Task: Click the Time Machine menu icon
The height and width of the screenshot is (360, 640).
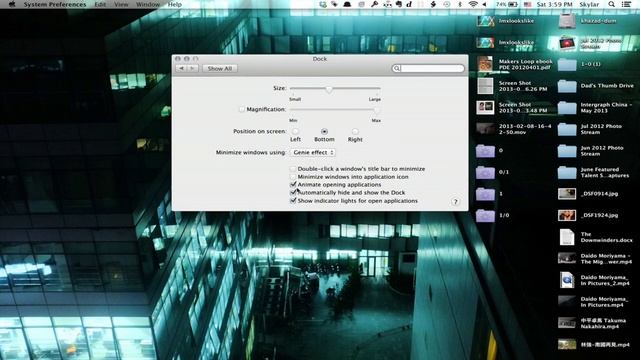Action: (447, 4)
